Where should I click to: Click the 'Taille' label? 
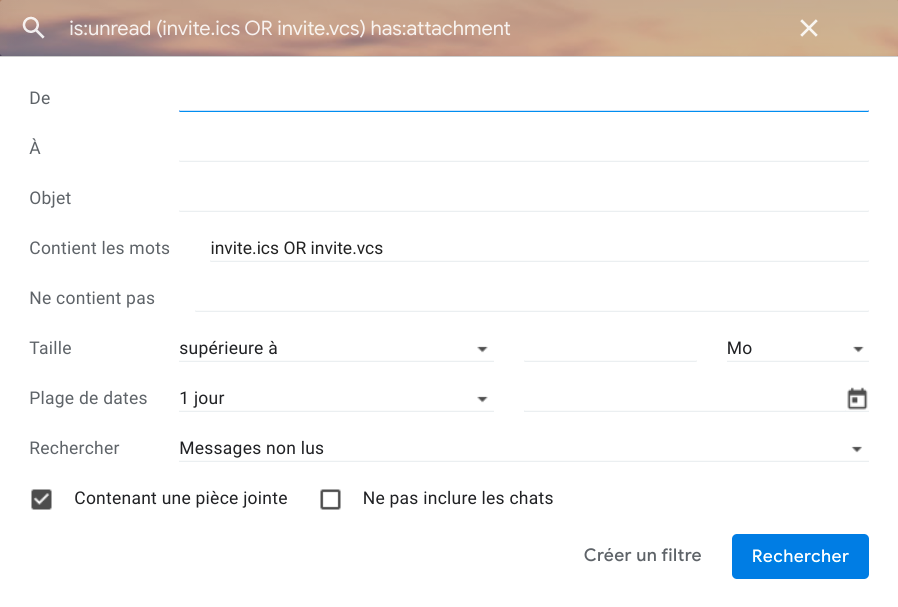tap(50, 348)
